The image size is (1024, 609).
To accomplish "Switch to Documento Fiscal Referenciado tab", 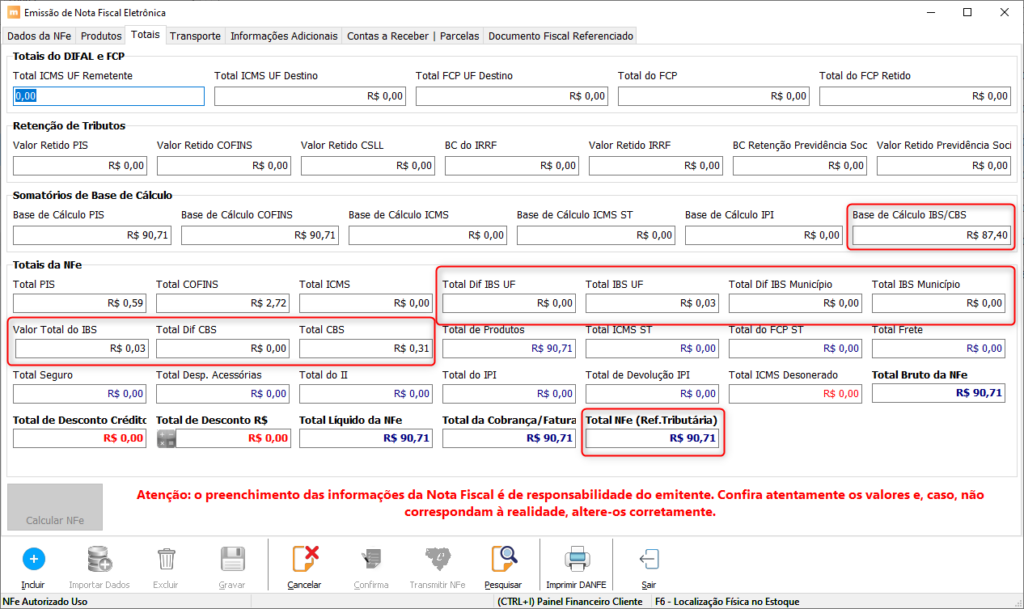I will pos(560,35).
